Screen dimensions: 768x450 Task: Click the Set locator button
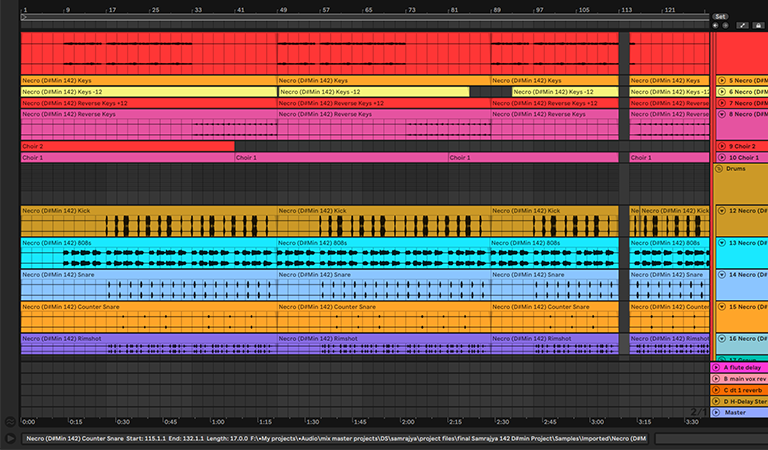[720, 16]
